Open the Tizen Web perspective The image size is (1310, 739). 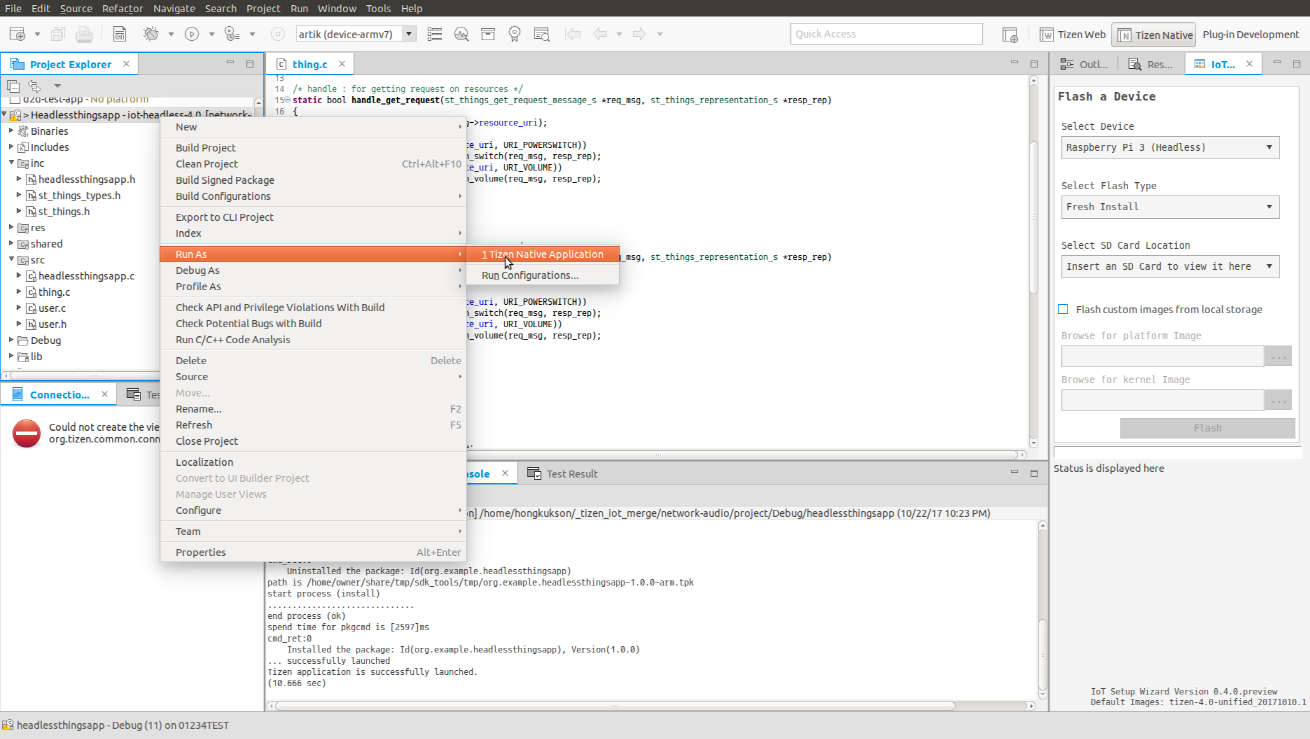tap(1073, 34)
